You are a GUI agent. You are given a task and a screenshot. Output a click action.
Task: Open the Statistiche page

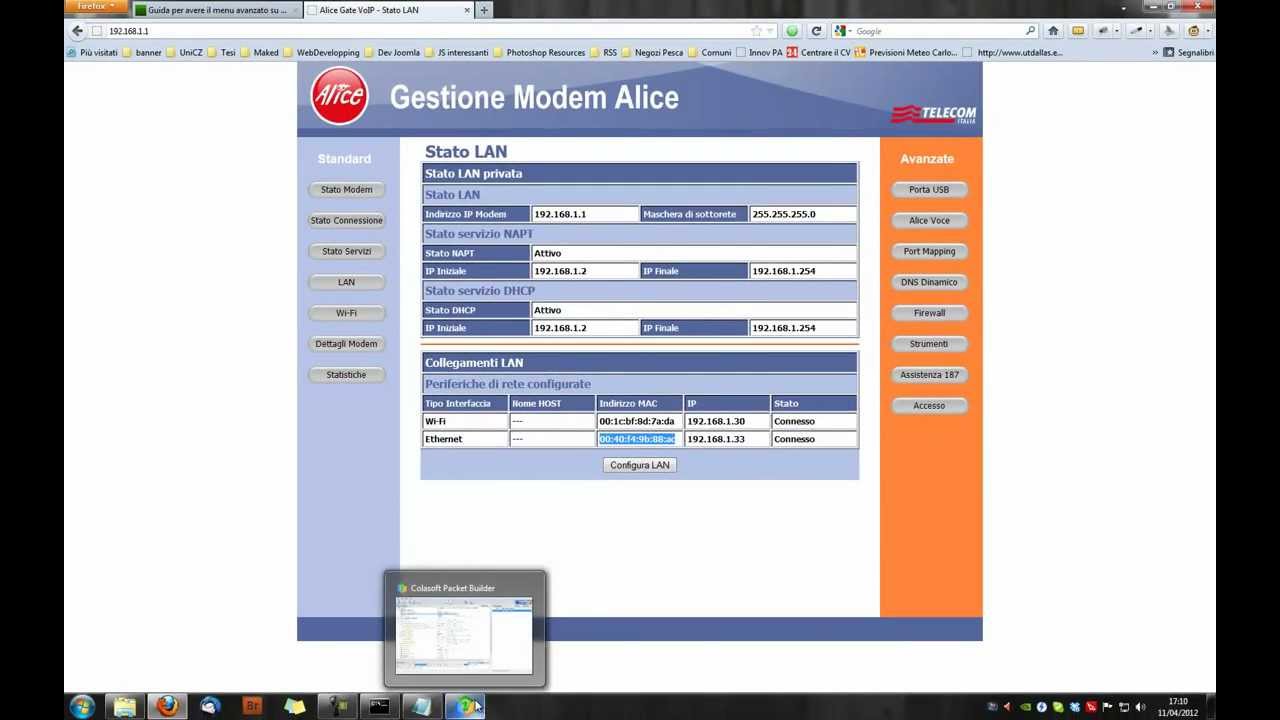click(346, 375)
